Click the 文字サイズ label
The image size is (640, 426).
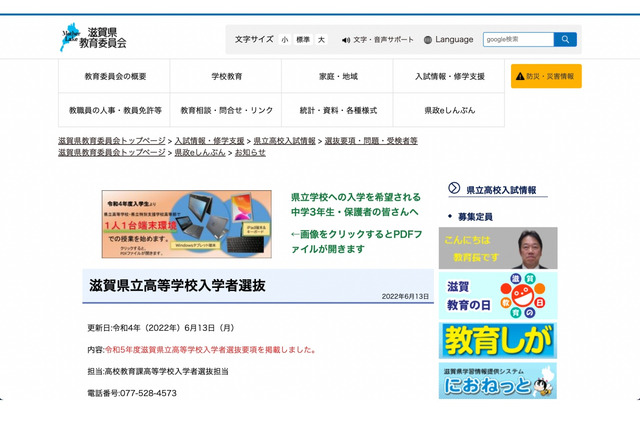[x=254, y=40]
